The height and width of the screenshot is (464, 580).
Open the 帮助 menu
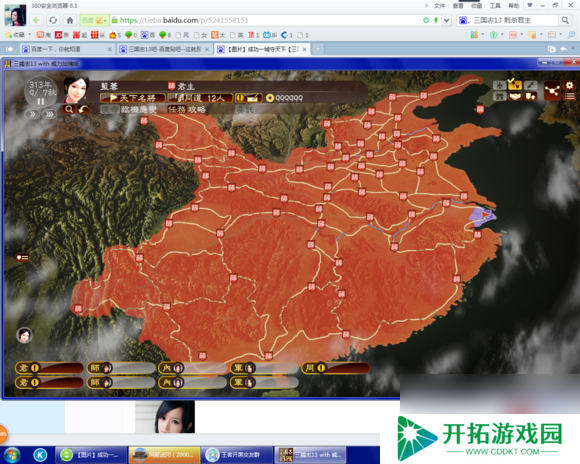click(x=513, y=6)
